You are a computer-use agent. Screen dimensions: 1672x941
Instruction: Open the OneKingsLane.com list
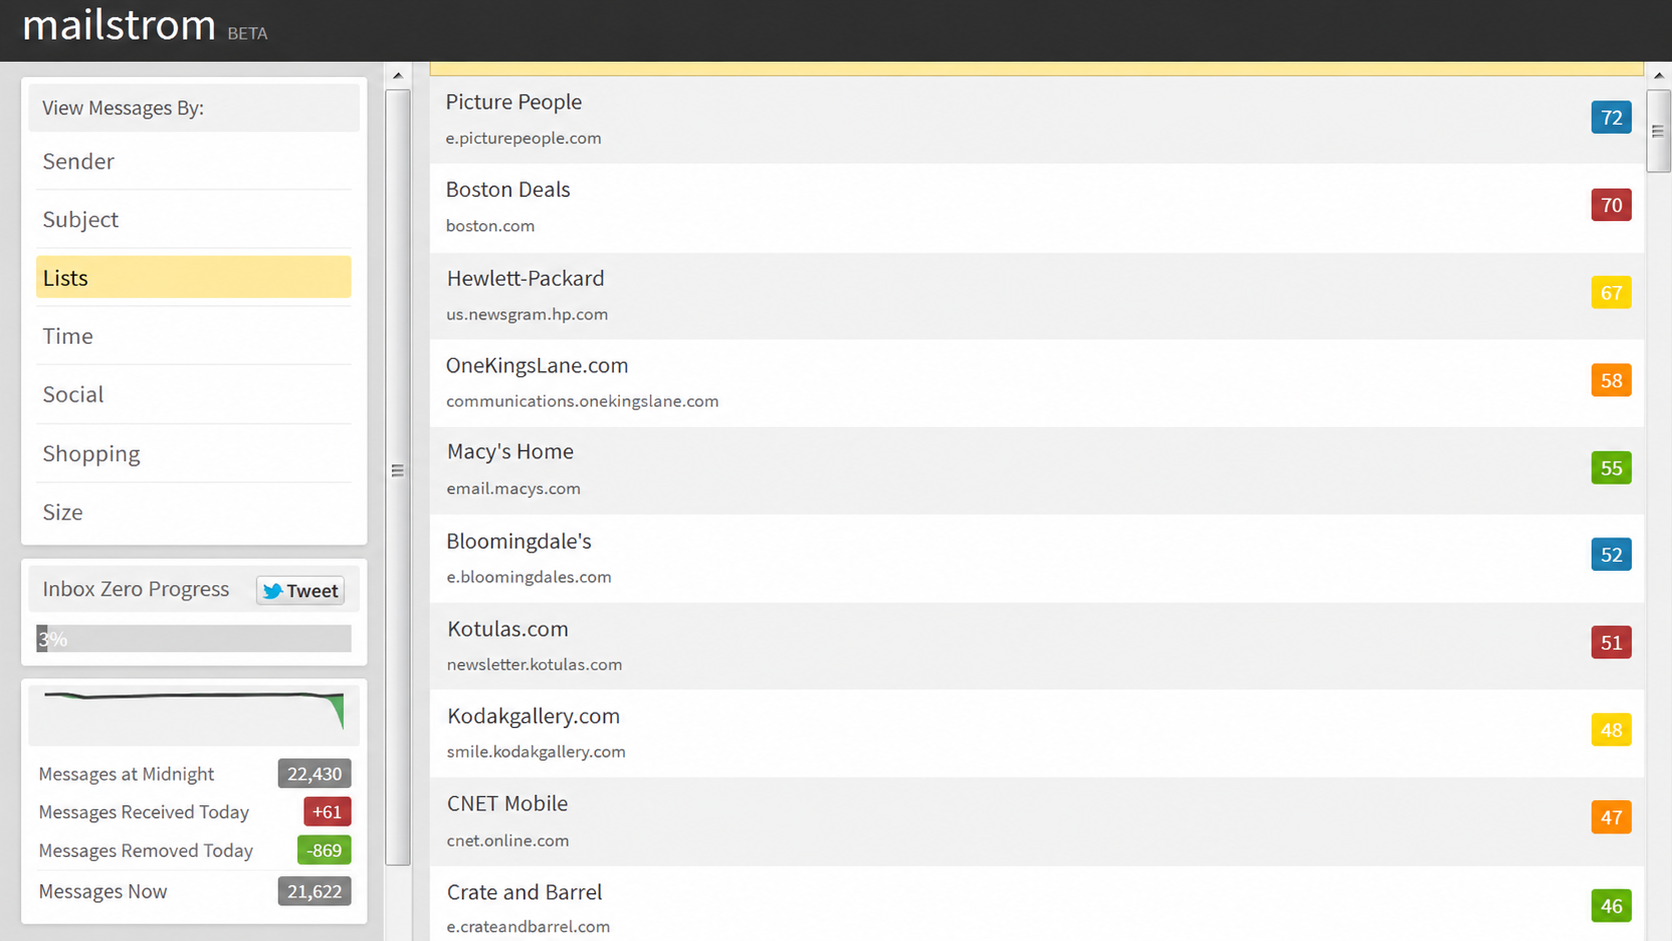click(1037, 382)
